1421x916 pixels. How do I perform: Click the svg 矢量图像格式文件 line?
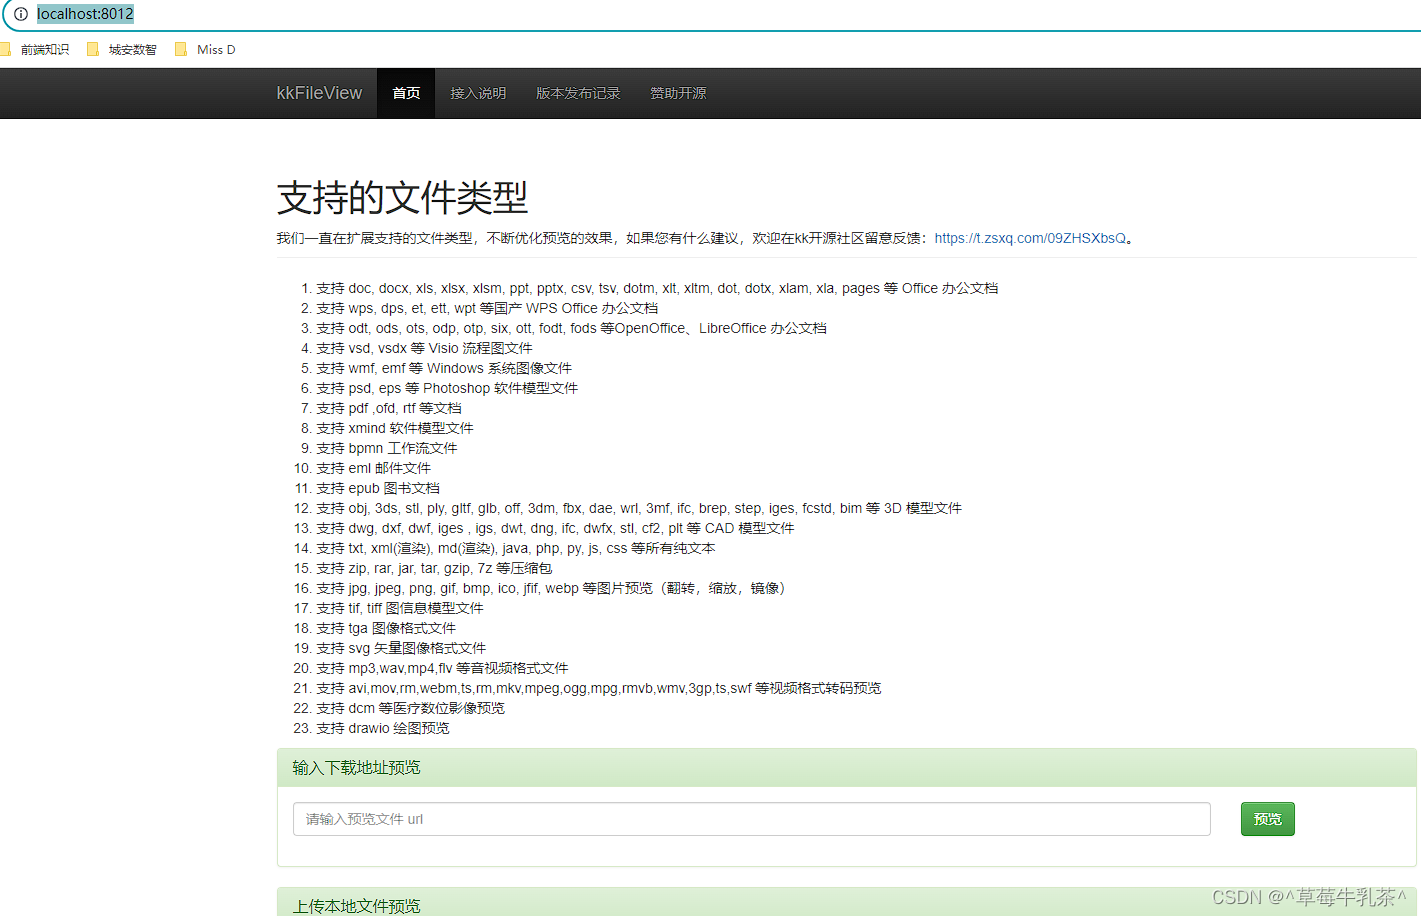pyautogui.click(x=401, y=648)
